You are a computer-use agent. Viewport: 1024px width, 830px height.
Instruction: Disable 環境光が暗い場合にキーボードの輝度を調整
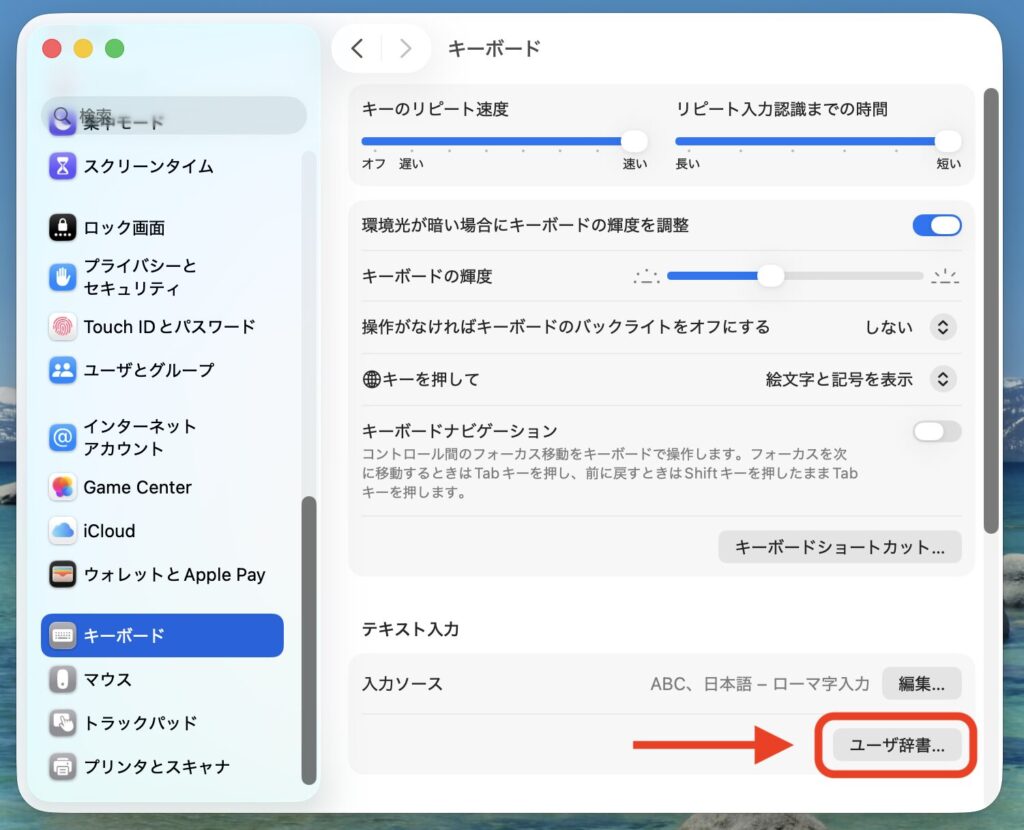pyautogui.click(x=935, y=225)
